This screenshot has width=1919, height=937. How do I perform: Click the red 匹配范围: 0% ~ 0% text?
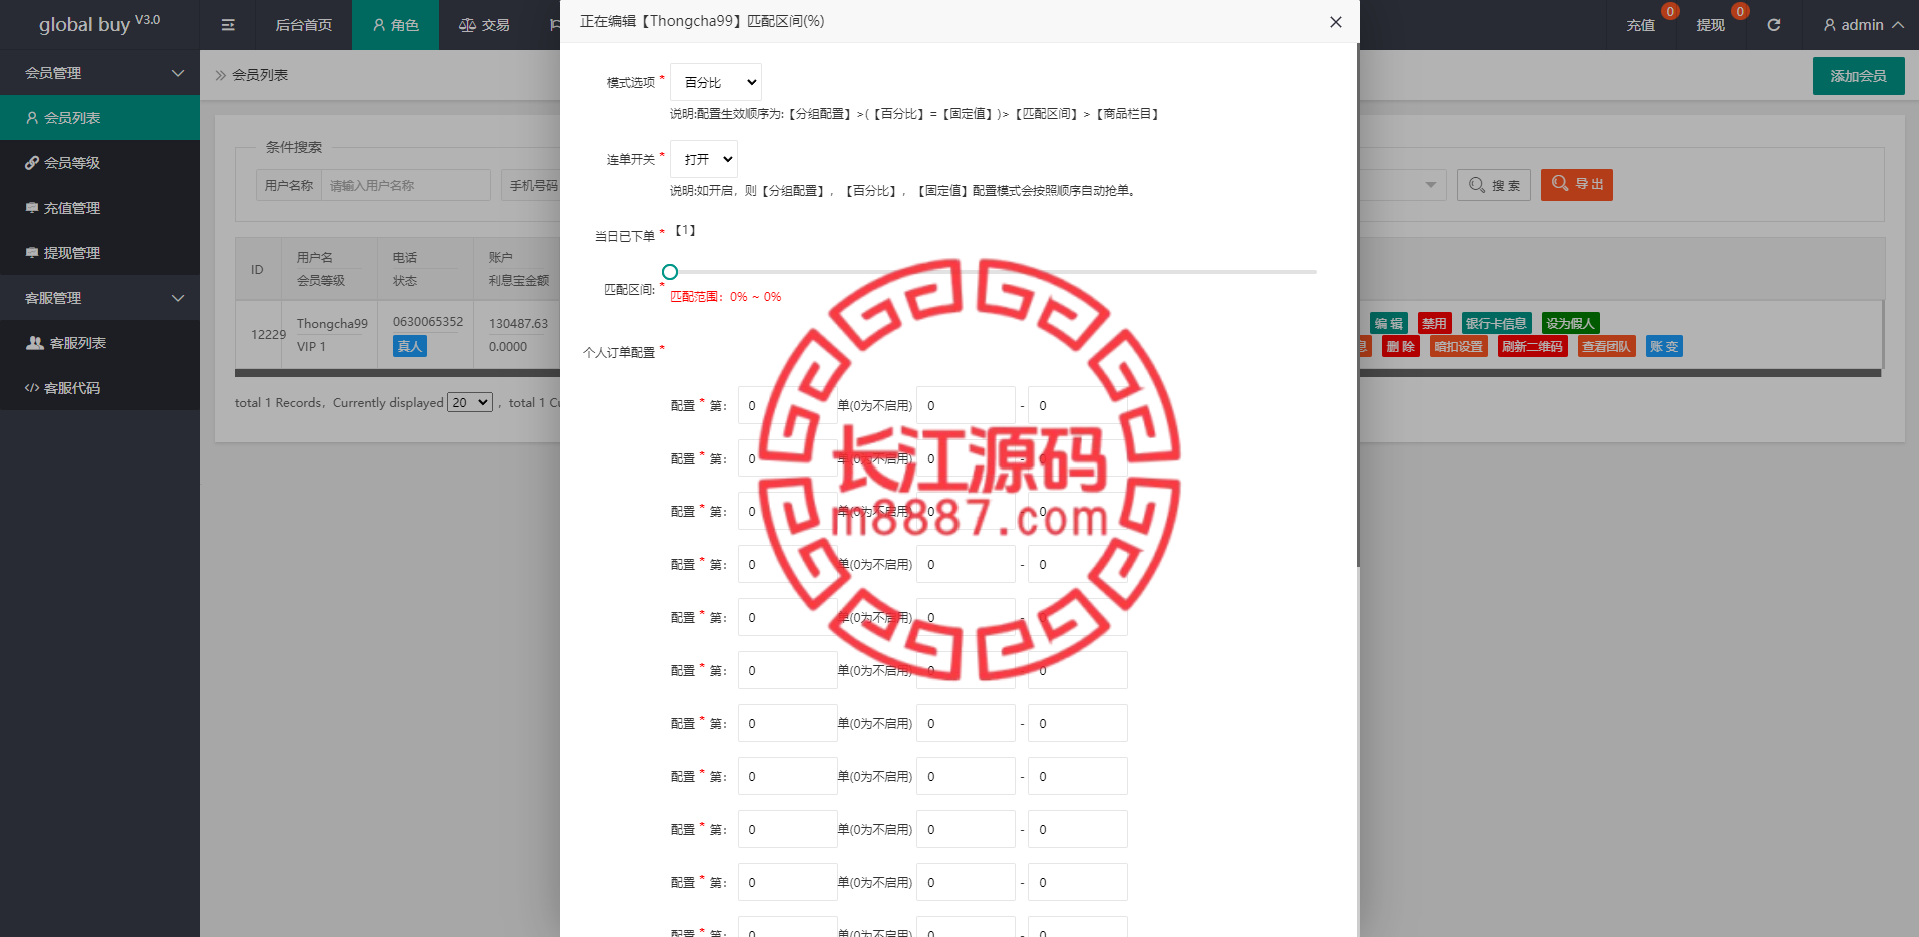(x=726, y=297)
